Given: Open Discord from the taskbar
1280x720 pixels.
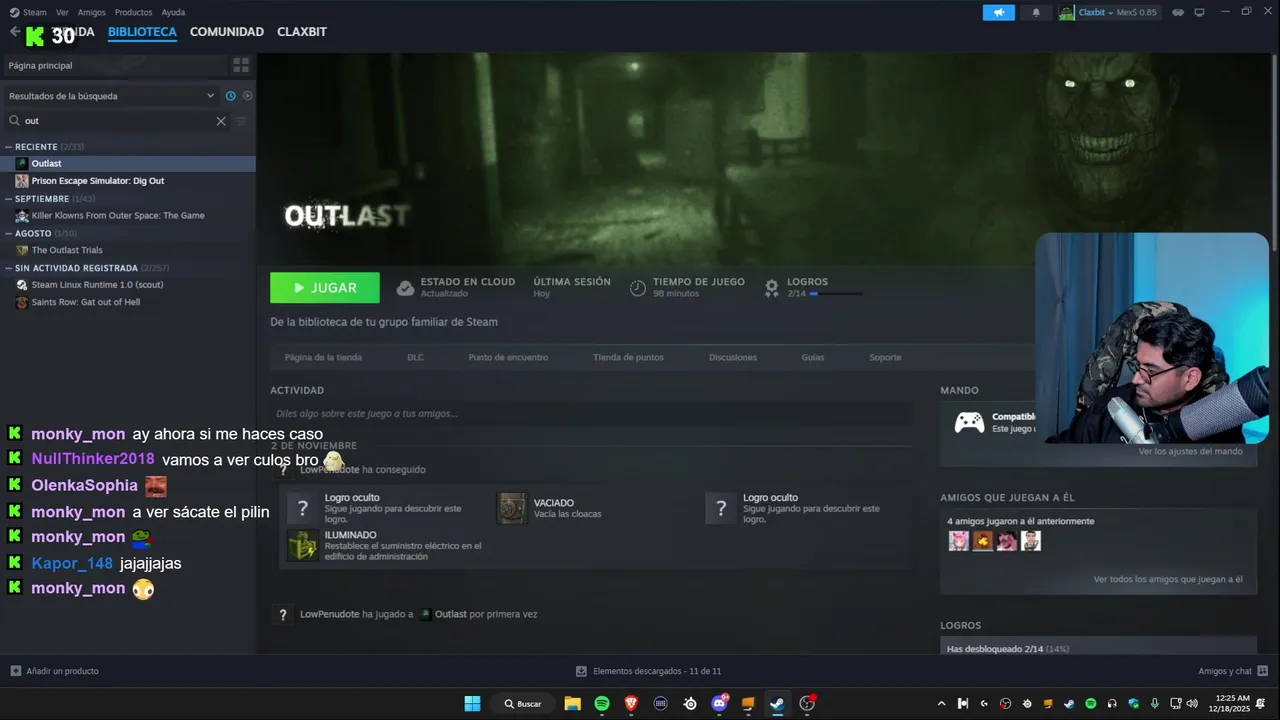Looking at the screenshot, I should 719,704.
